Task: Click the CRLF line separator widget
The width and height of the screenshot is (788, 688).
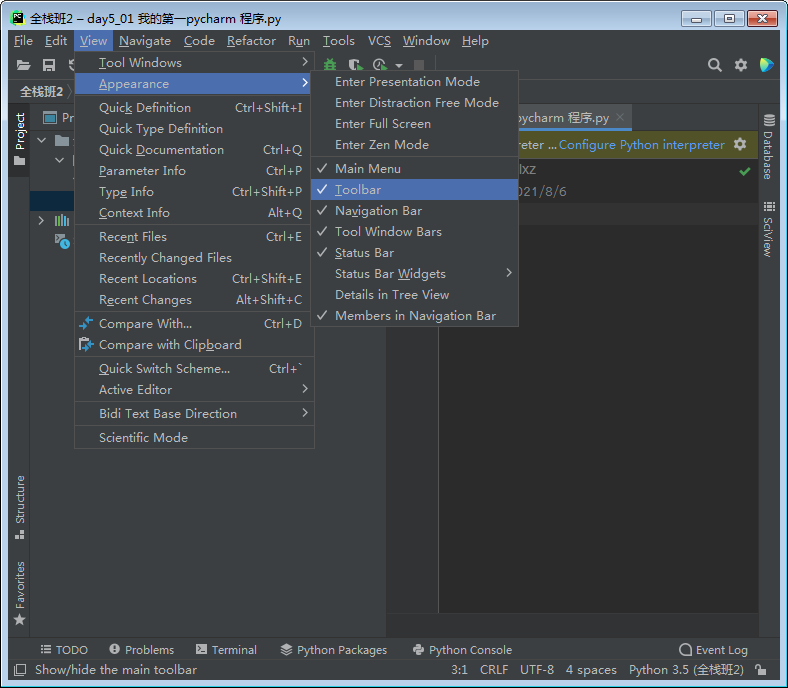Action: coord(494,670)
